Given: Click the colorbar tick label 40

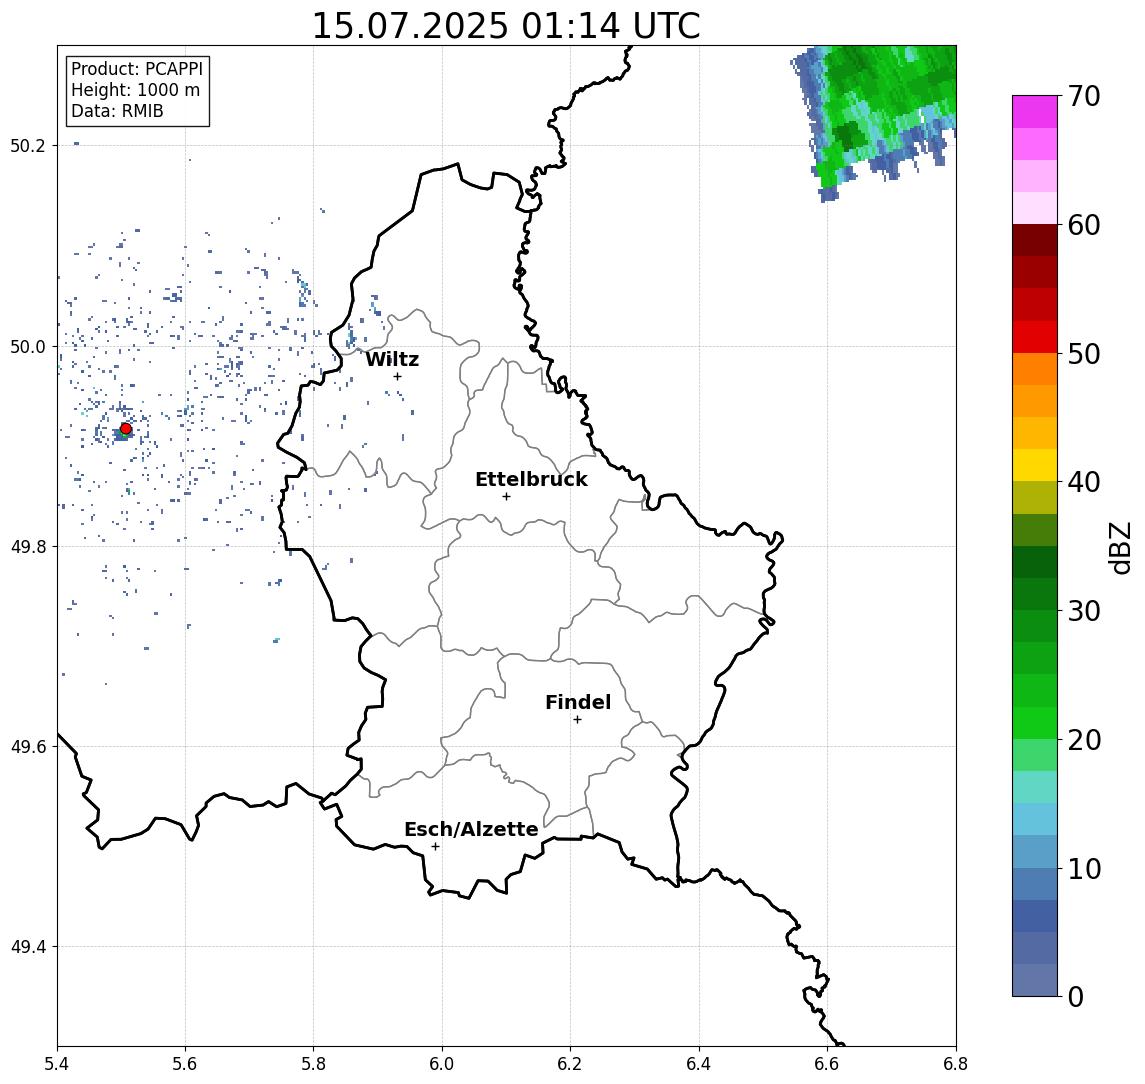Looking at the screenshot, I should 1084,482.
